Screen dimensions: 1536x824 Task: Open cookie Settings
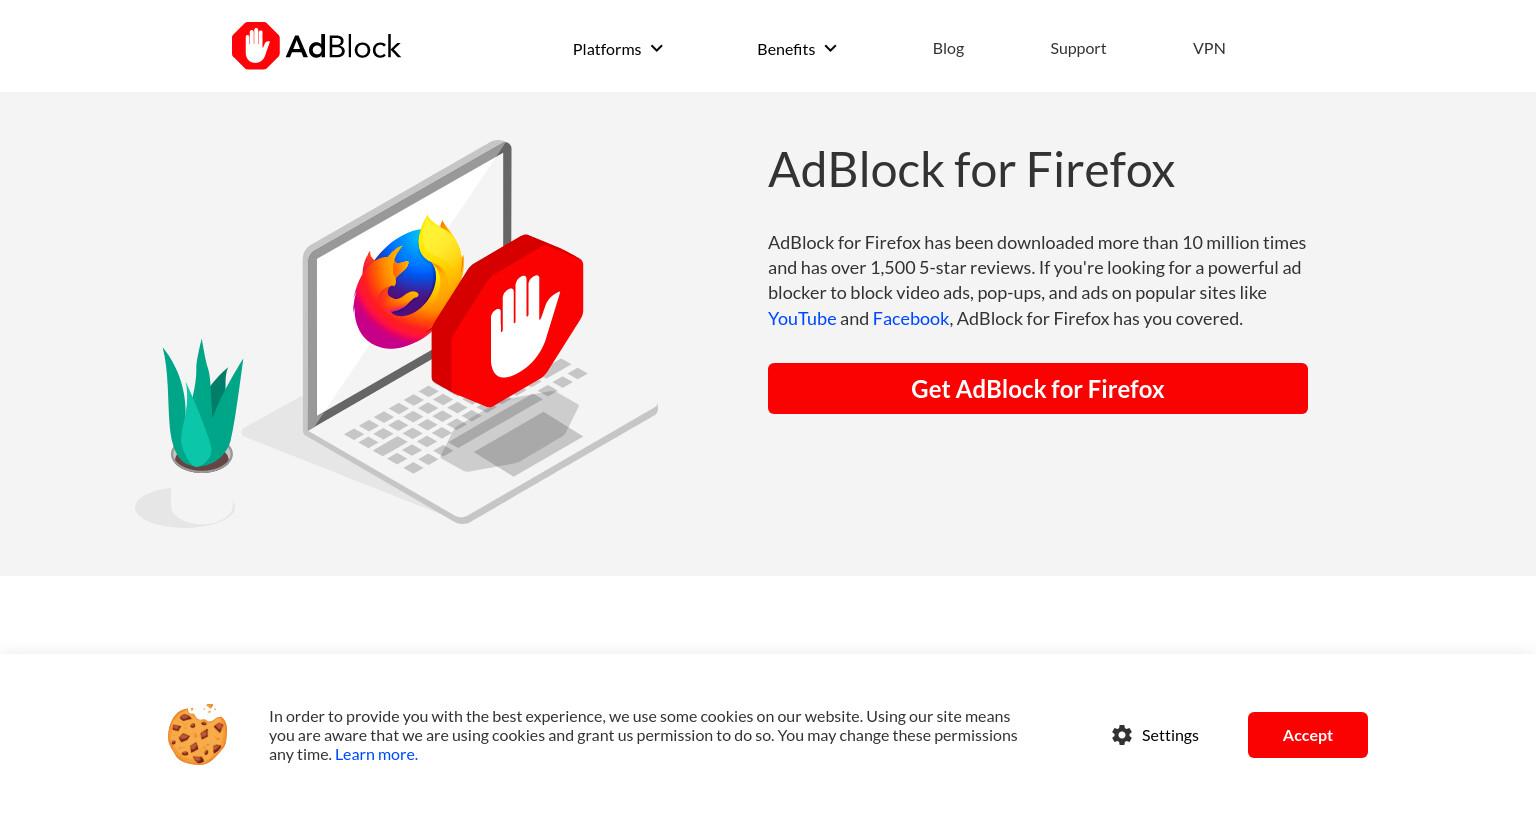tap(1155, 735)
